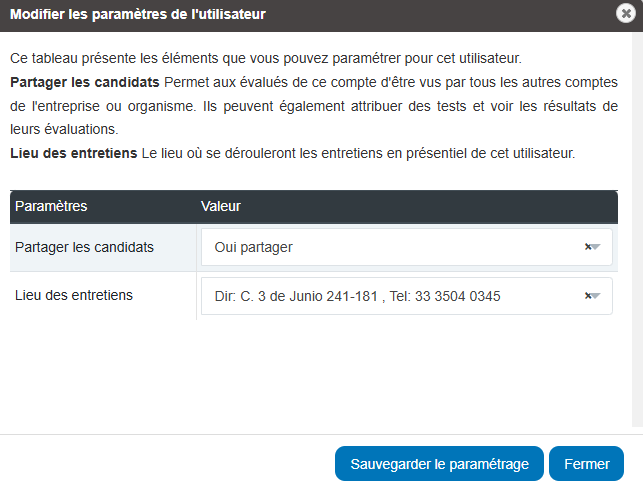The height and width of the screenshot is (484, 643).
Task: Click the Partager les candidats row label
Action: (84, 247)
